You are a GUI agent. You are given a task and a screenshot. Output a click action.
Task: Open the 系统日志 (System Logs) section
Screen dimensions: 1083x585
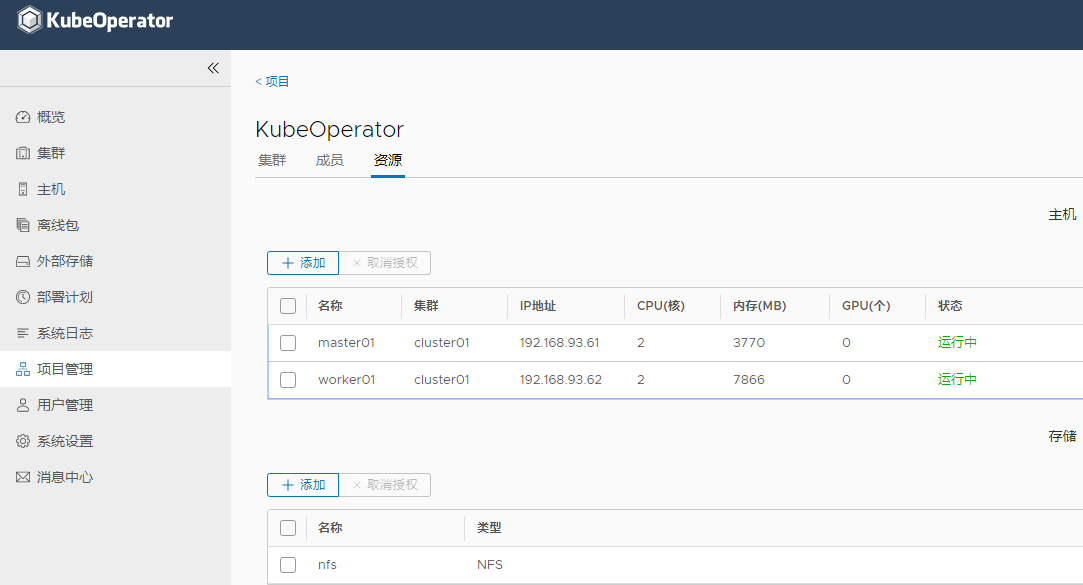58,332
